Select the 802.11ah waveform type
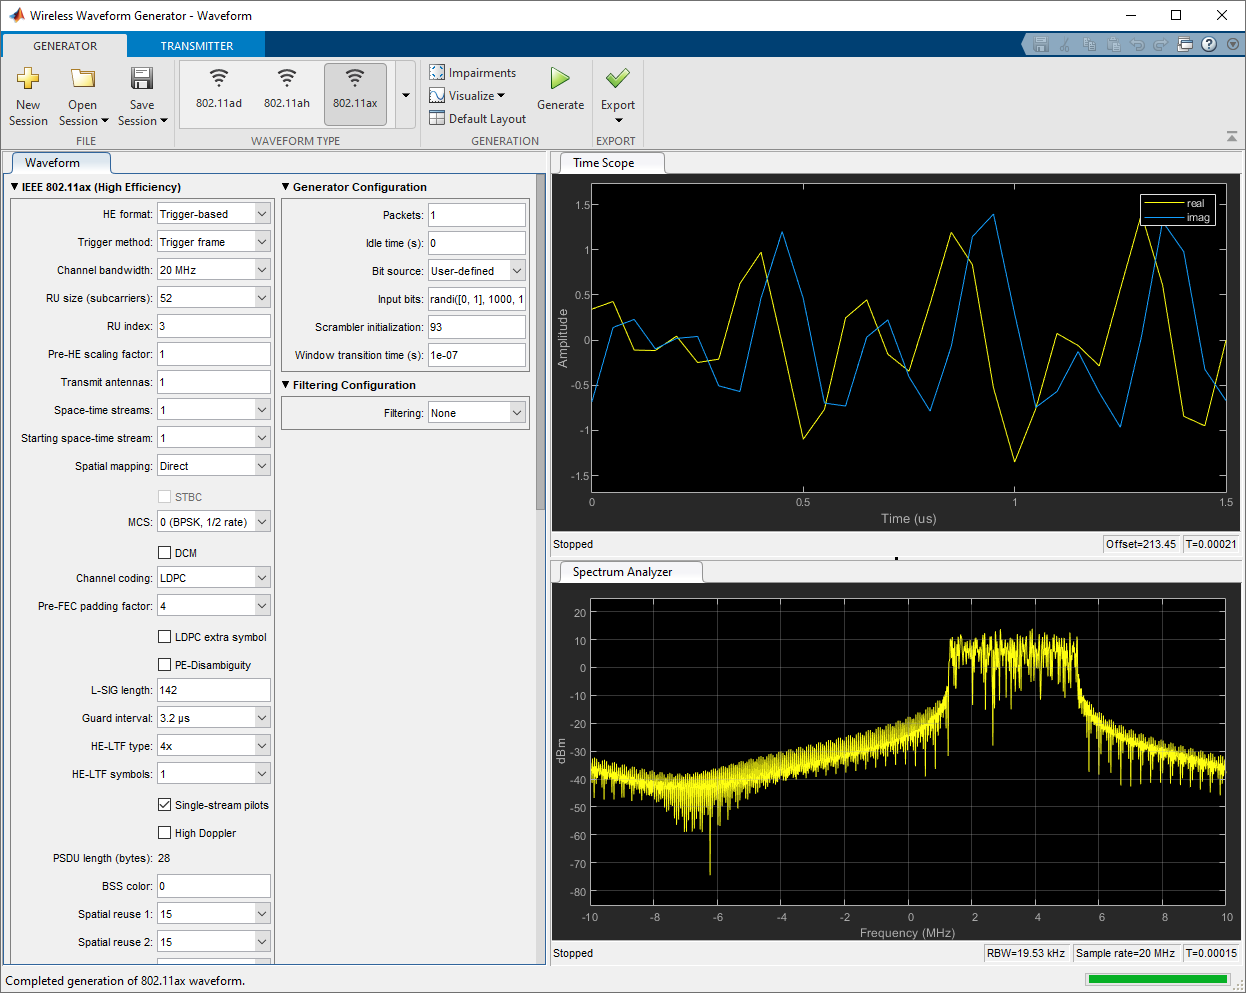This screenshot has height=993, width=1246. tap(287, 90)
